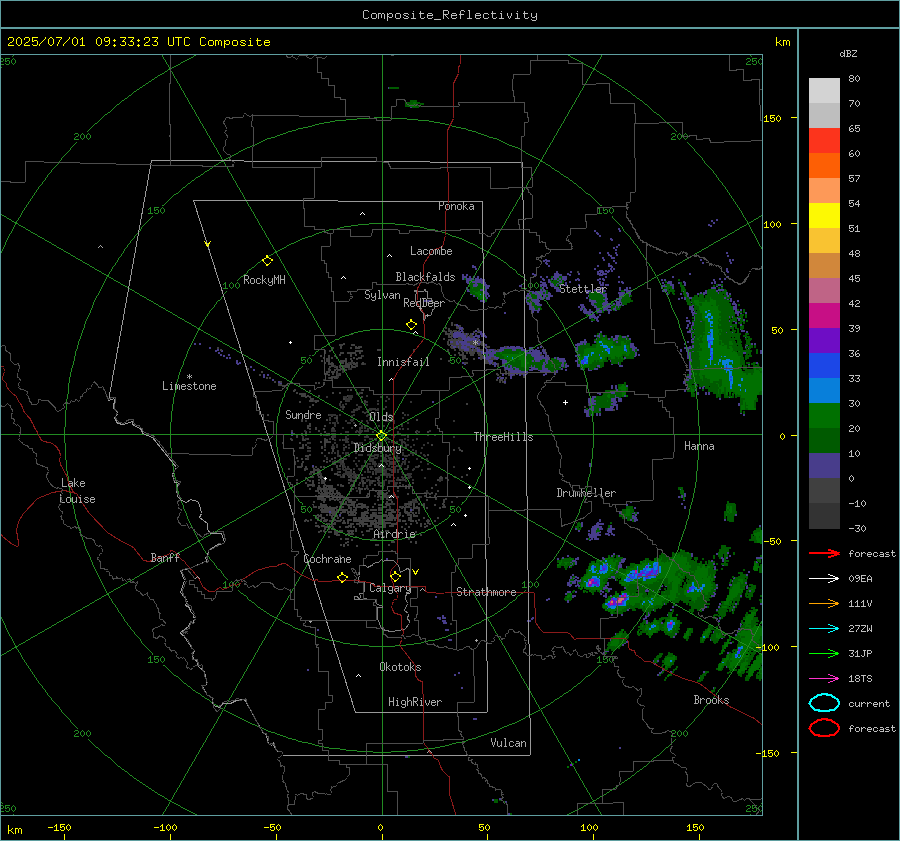The width and height of the screenshot is (900, 841).
Task: Click the red forecast arrow in legend
Action: (x=824, y=553)
